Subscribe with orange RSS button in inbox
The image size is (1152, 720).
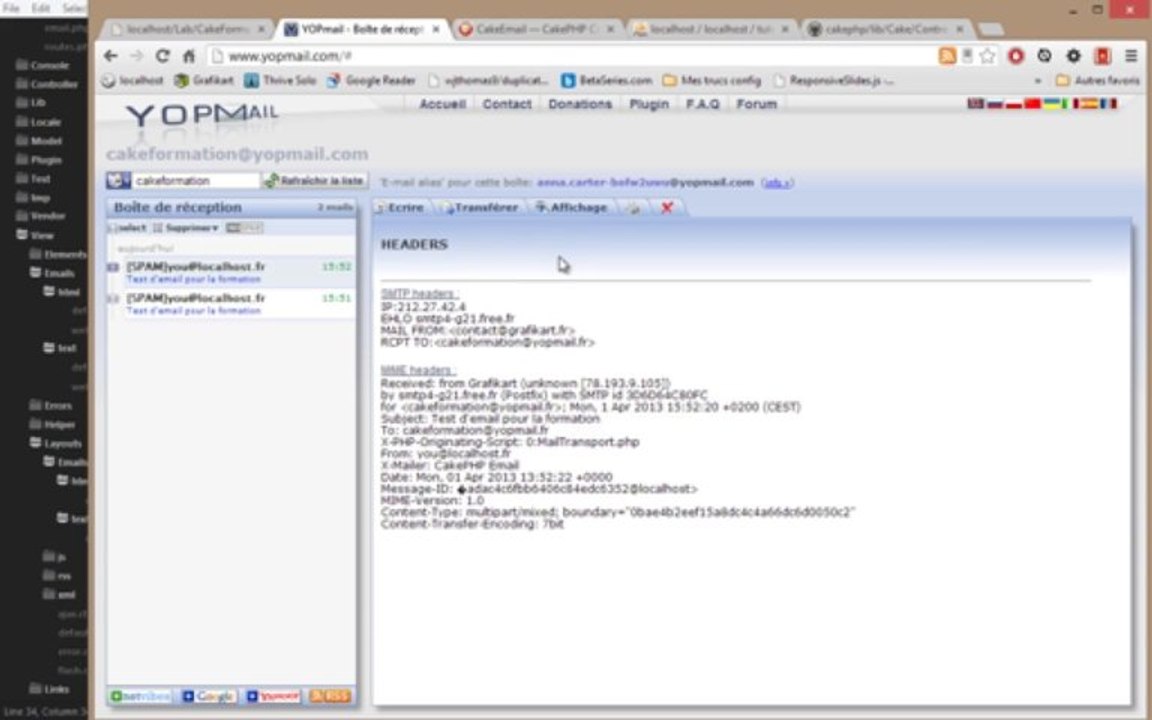[330, 696]
